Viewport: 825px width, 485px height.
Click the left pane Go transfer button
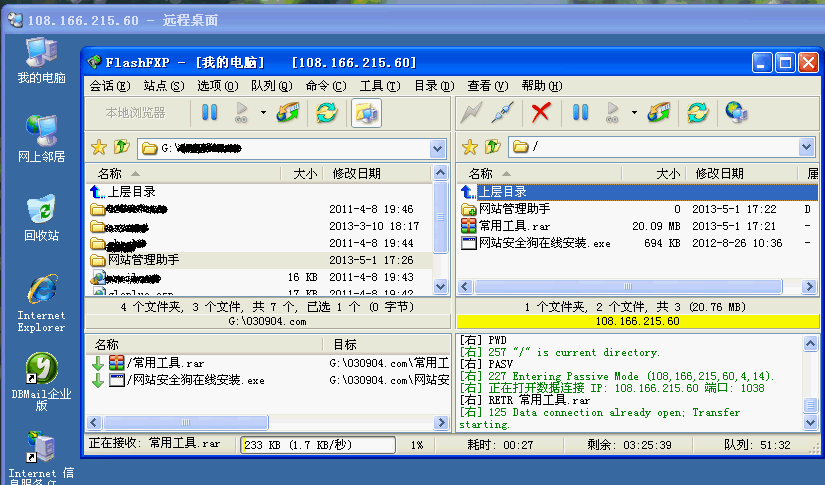[x=242, y=113]
